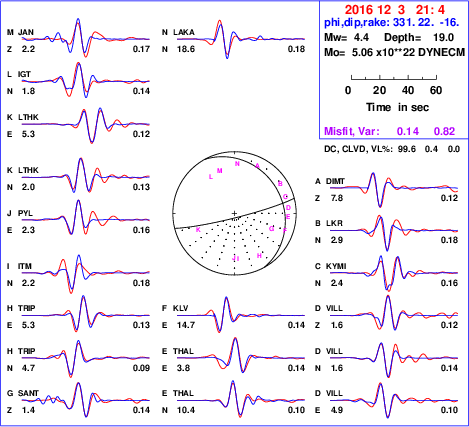Click the JAN Z waveform trace
The height and width of the screenshot is (427, 469).
pyautogui.click(x=86, y=38)
